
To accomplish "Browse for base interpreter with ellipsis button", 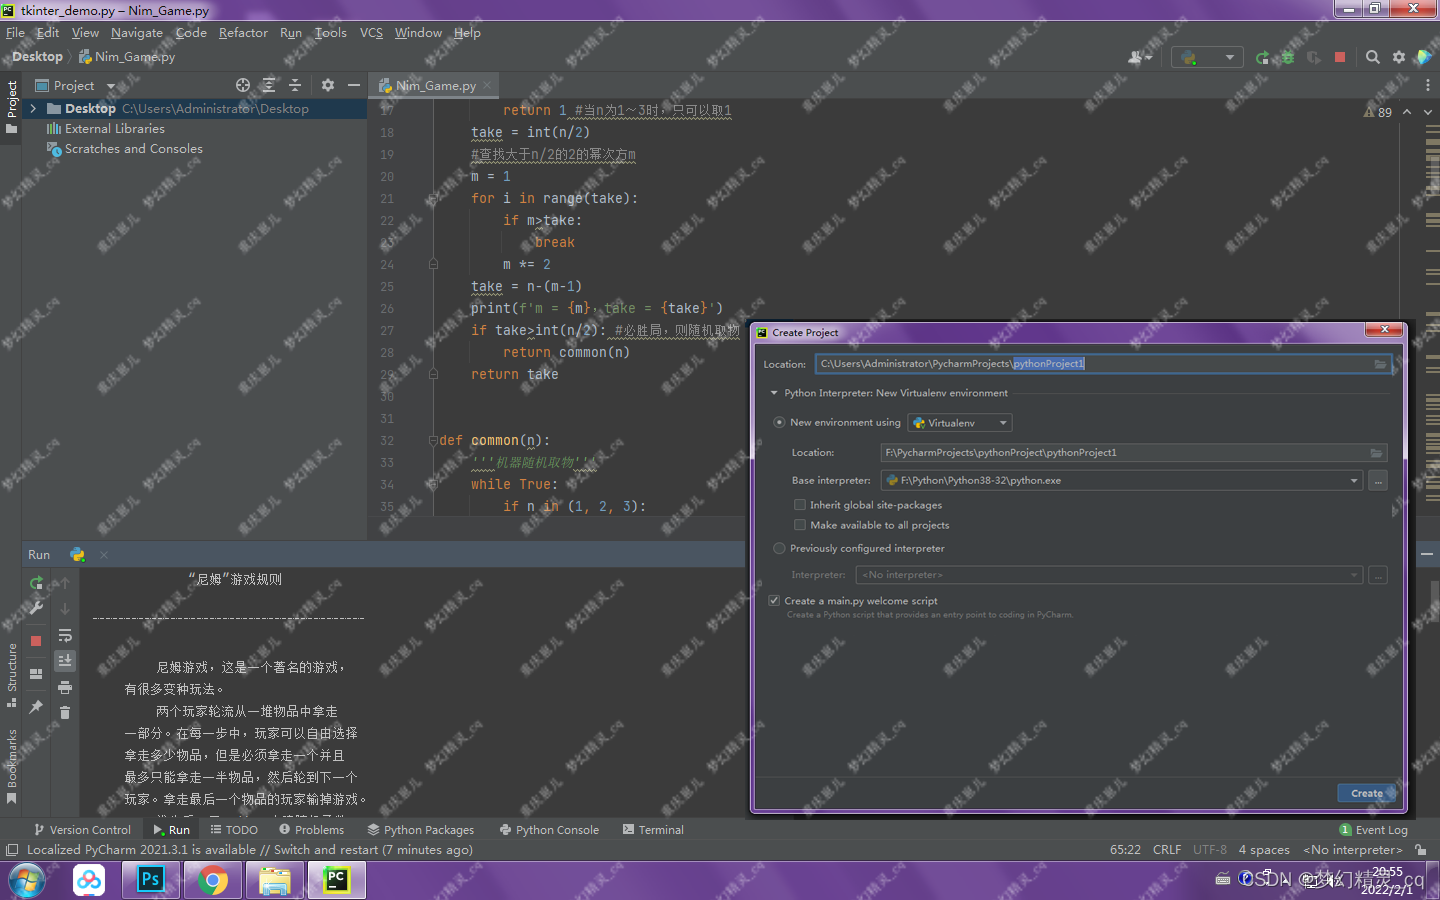I will pyautogui.click(x=1378, y=481).
